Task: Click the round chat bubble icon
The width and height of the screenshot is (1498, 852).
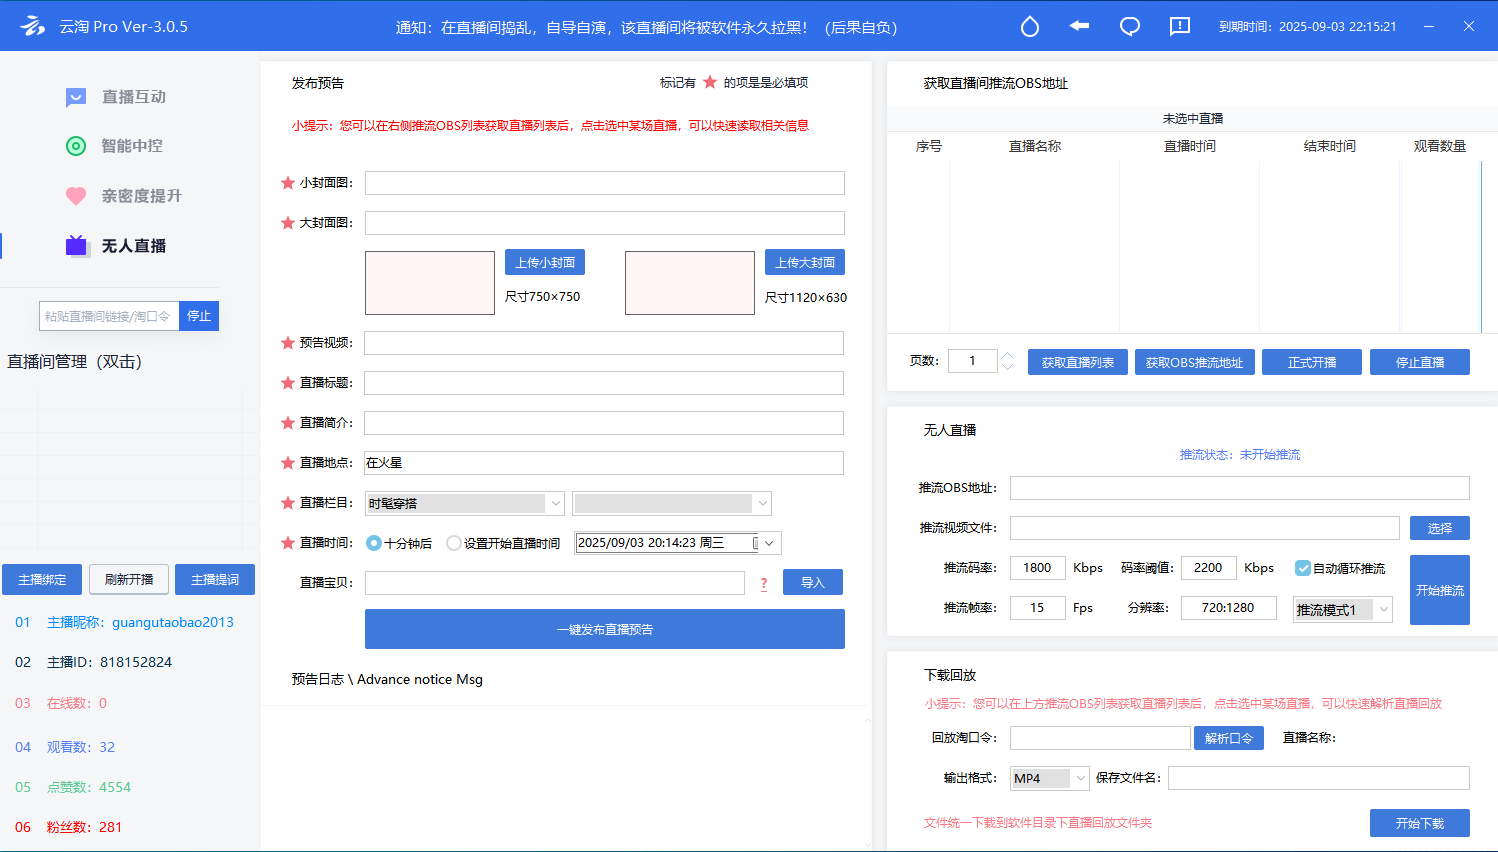Action: [x=1130, y=27]
